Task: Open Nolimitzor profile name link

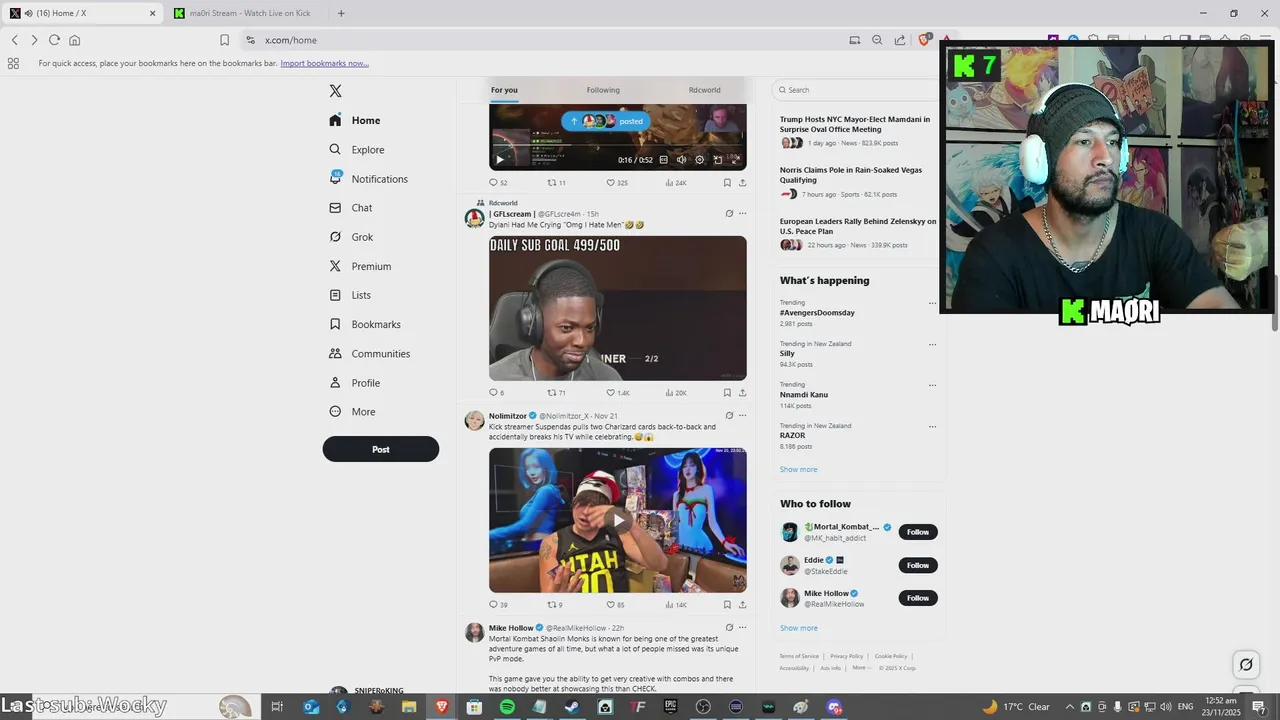Action: pos(508,416)
